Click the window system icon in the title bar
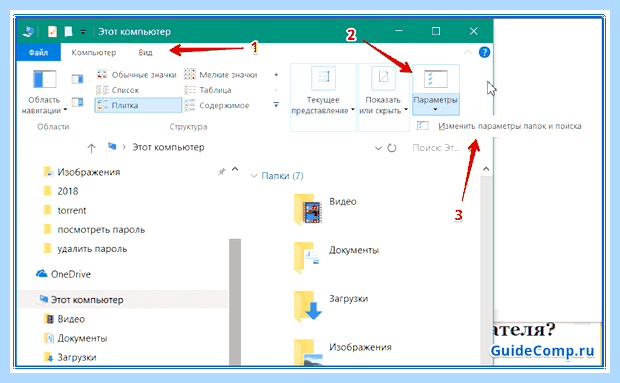The height and width of the screenshot is (383, 620). point(29,32)
